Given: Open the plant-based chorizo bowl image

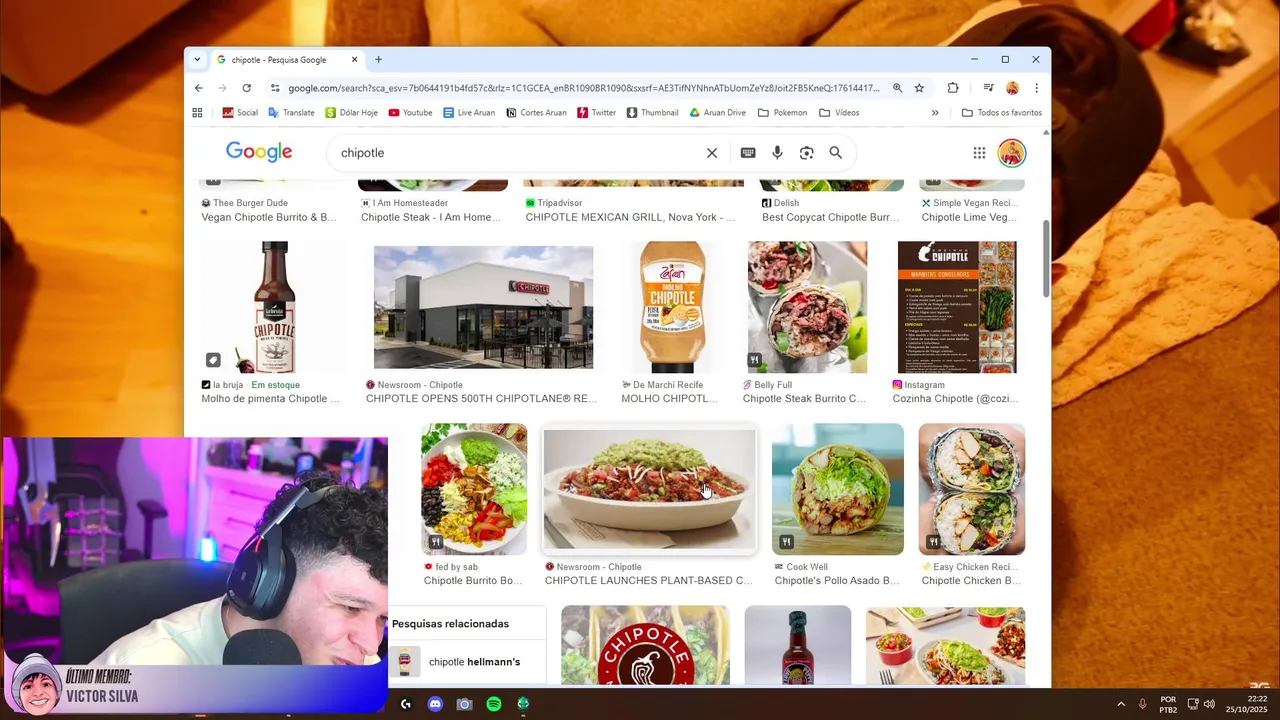Looking at the screenshot, I should pyautogui.click(x=649, y=490).
